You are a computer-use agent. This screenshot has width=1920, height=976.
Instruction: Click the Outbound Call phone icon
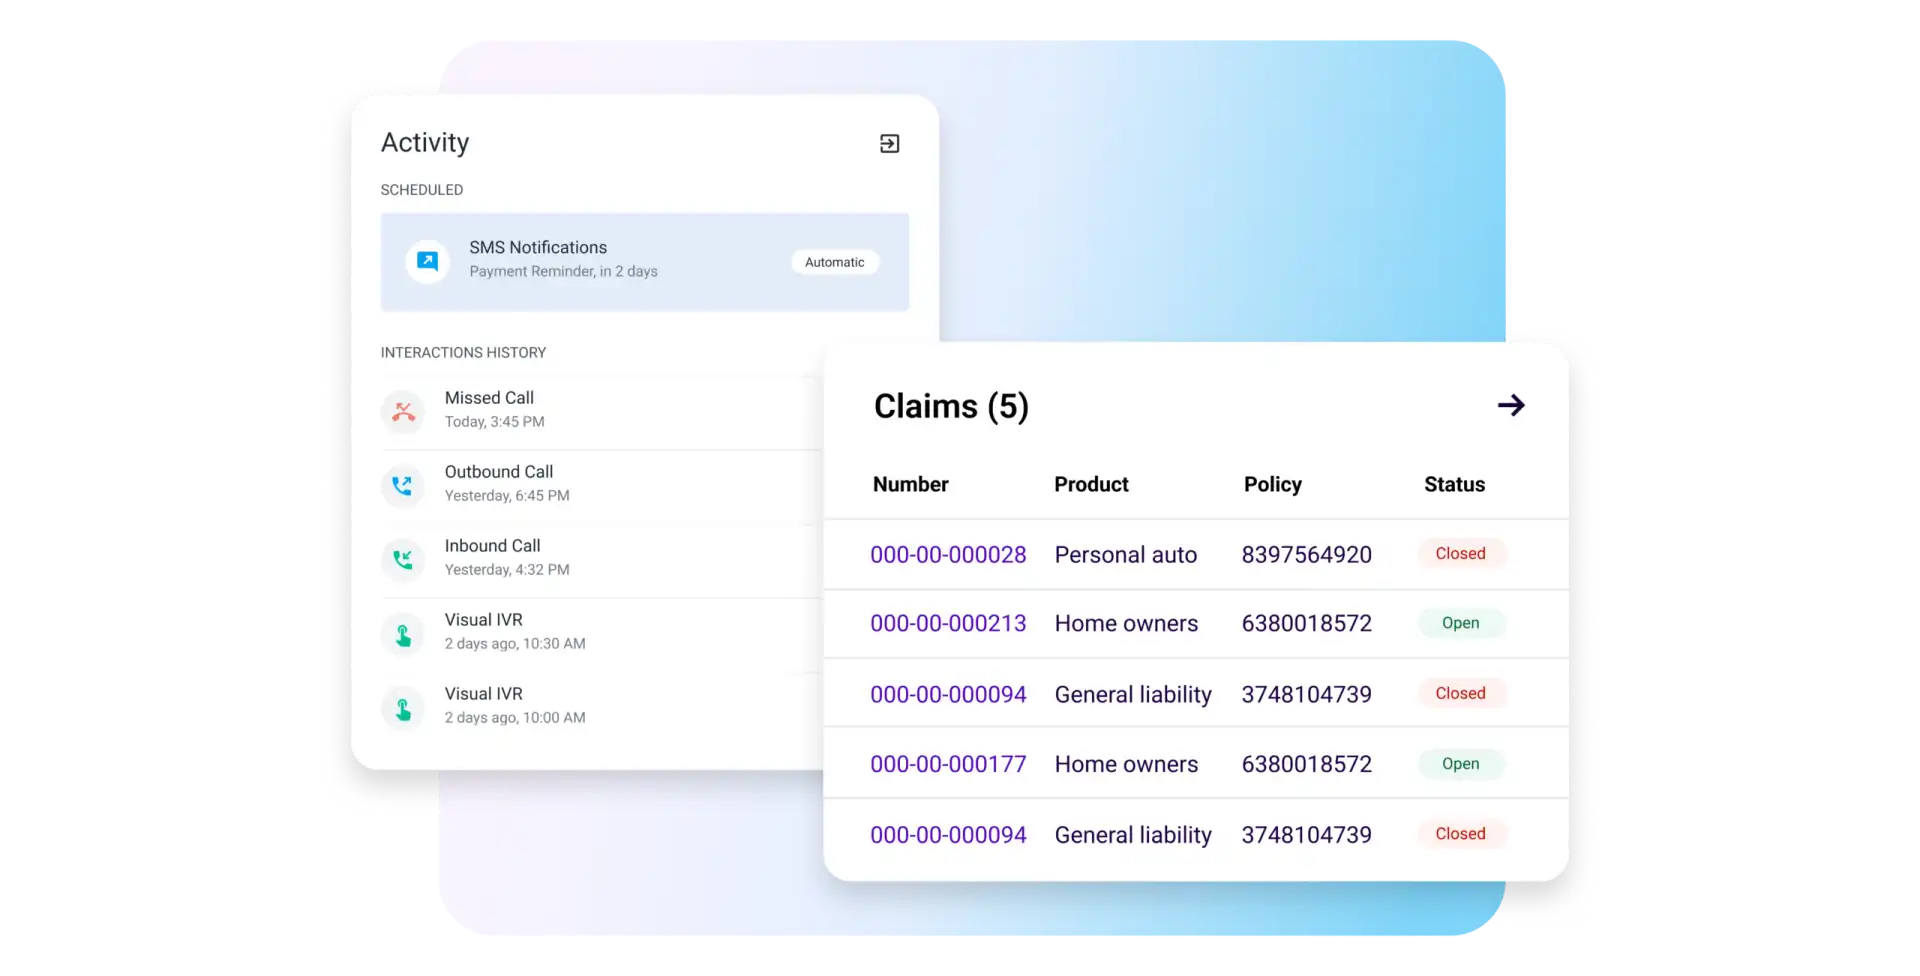[x=403, y=485]
